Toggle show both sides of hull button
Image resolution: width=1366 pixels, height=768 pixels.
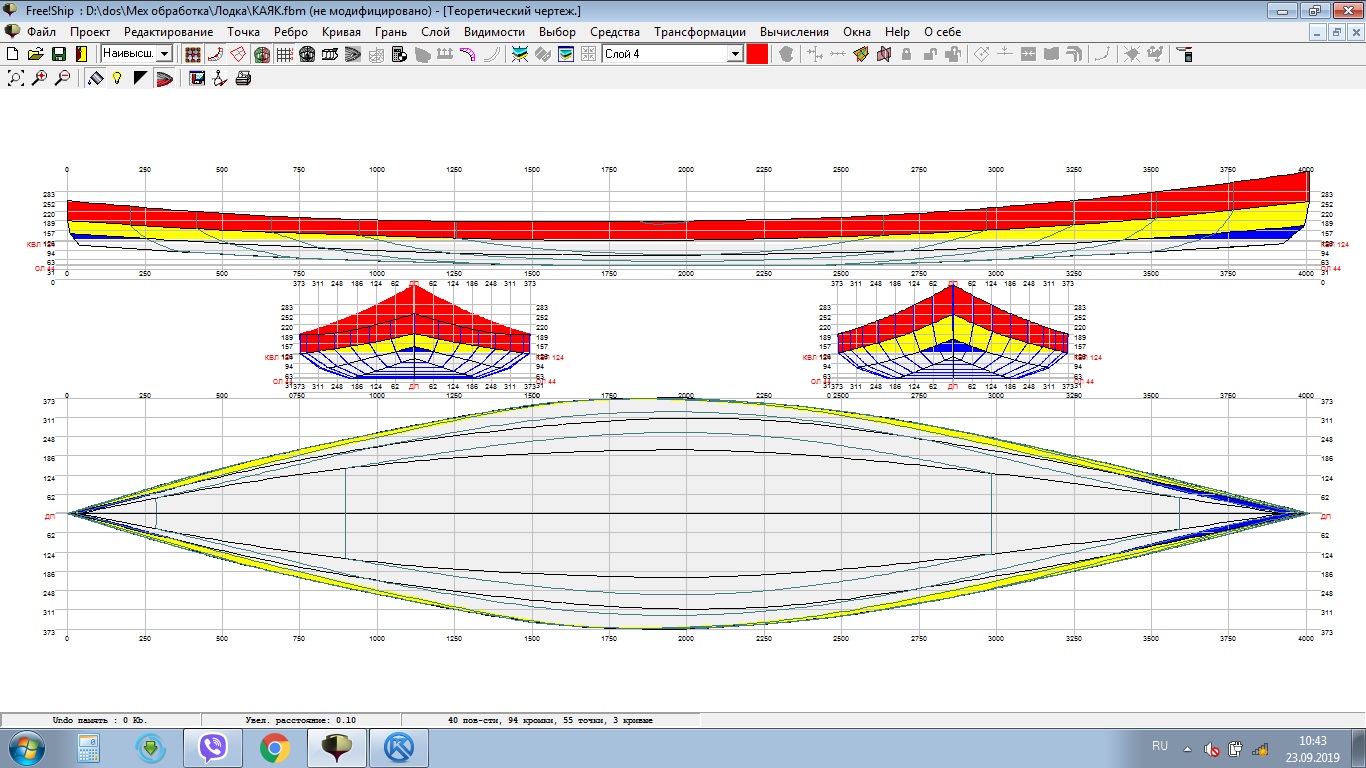click(262, 54)
